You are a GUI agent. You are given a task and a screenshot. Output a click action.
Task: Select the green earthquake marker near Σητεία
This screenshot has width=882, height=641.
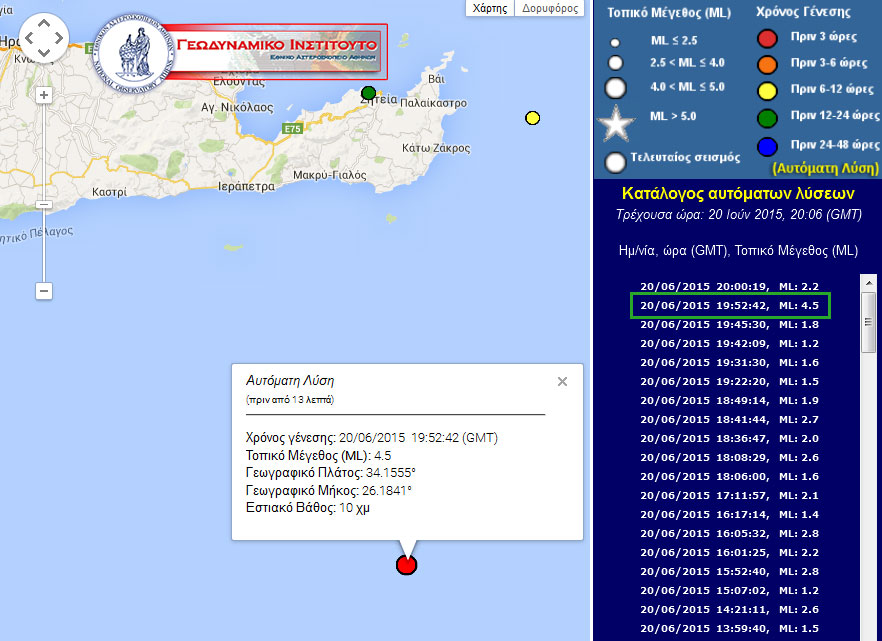(368, 93)
